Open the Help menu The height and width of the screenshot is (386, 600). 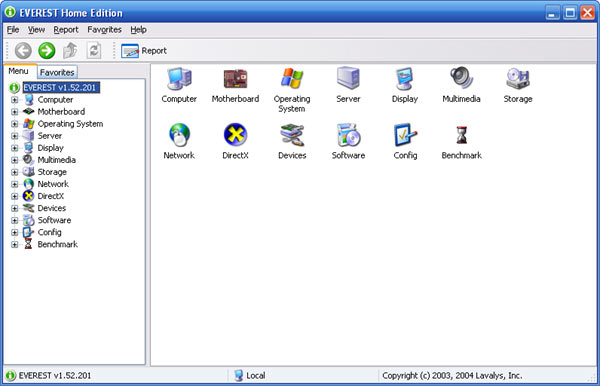tap(139, 30)
